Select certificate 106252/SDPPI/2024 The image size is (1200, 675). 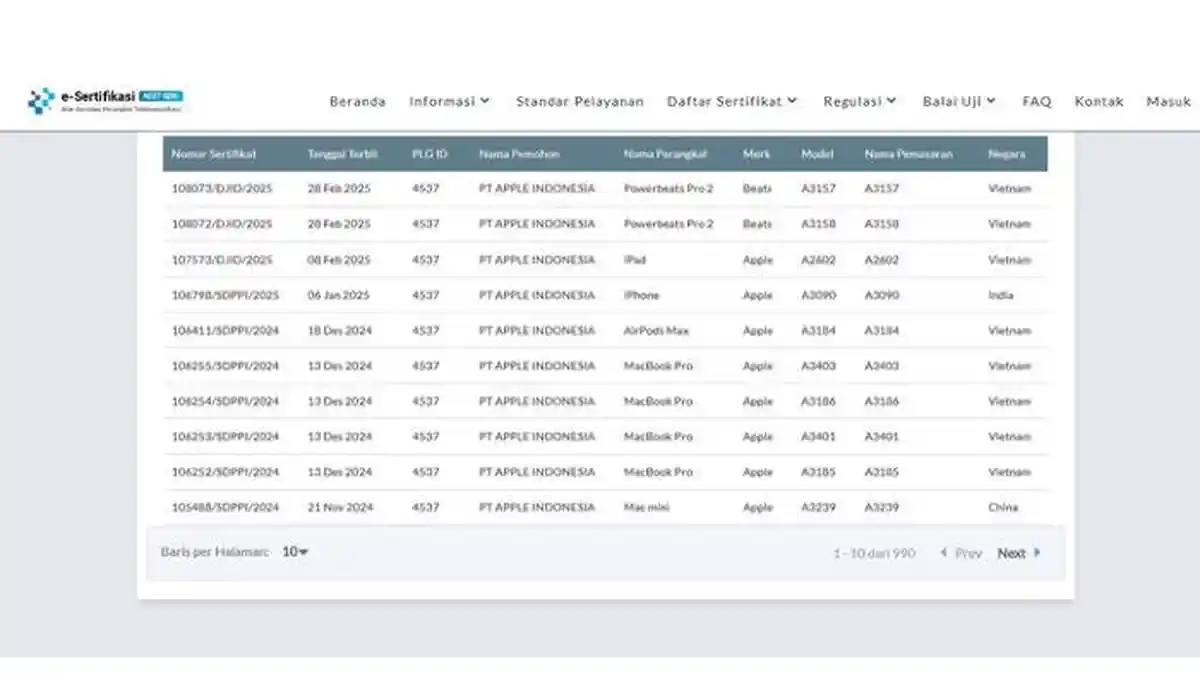[x=225, y=472]
